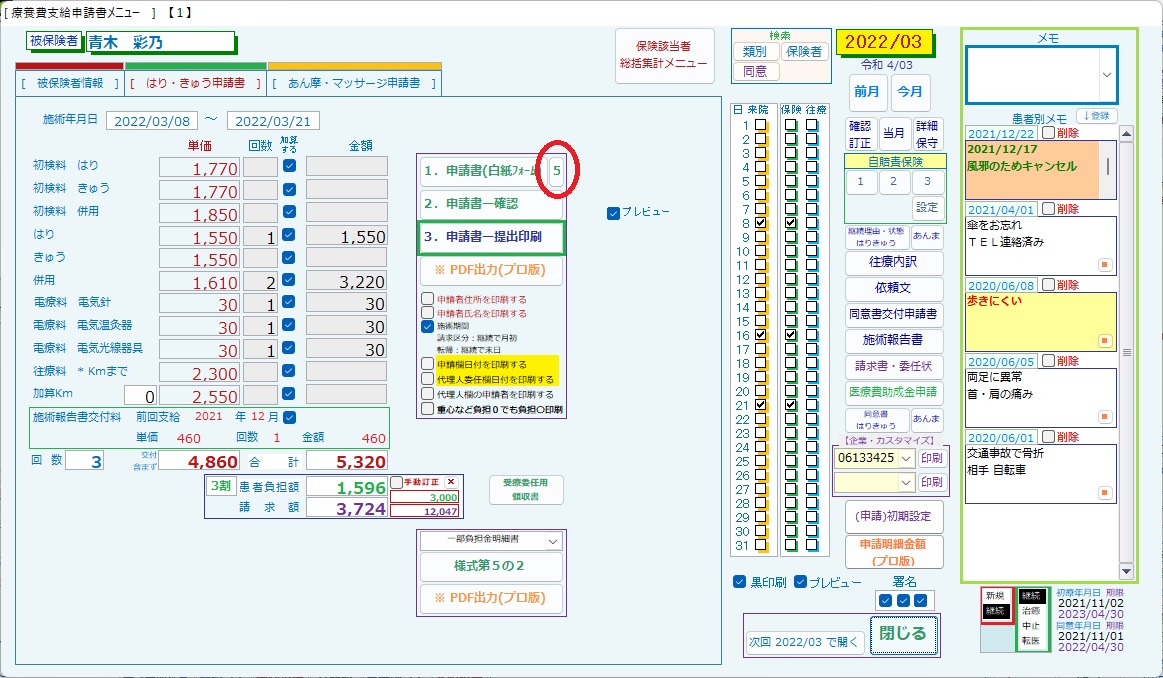The width and height of the screenshot is (1163, 678).
Task: Enable the 手動訂正 checkbox
Action: click(396, 482)
